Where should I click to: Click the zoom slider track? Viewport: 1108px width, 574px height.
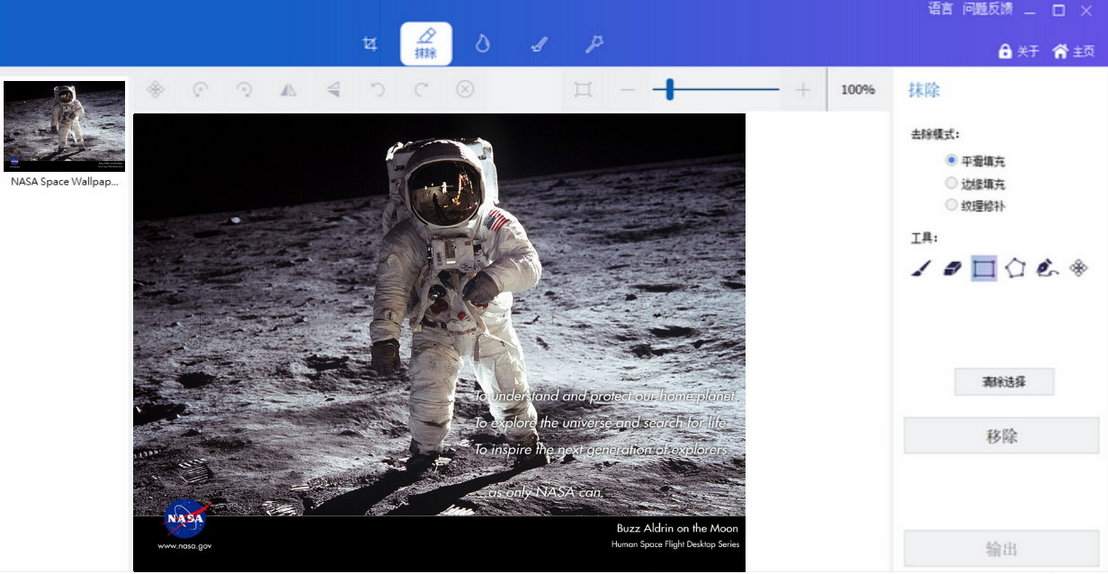click(716, 89)
